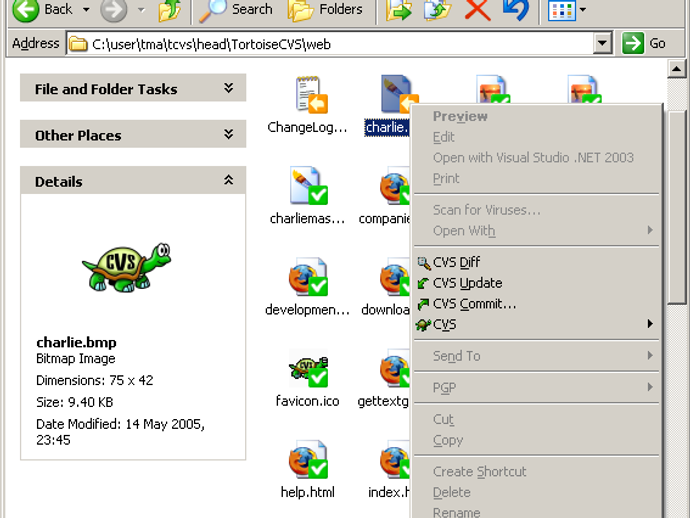Click the green Back arrow button
Image resolution: width=690 pixels, height=518 pixels.
pyautogui.click(x=26, y=10)
